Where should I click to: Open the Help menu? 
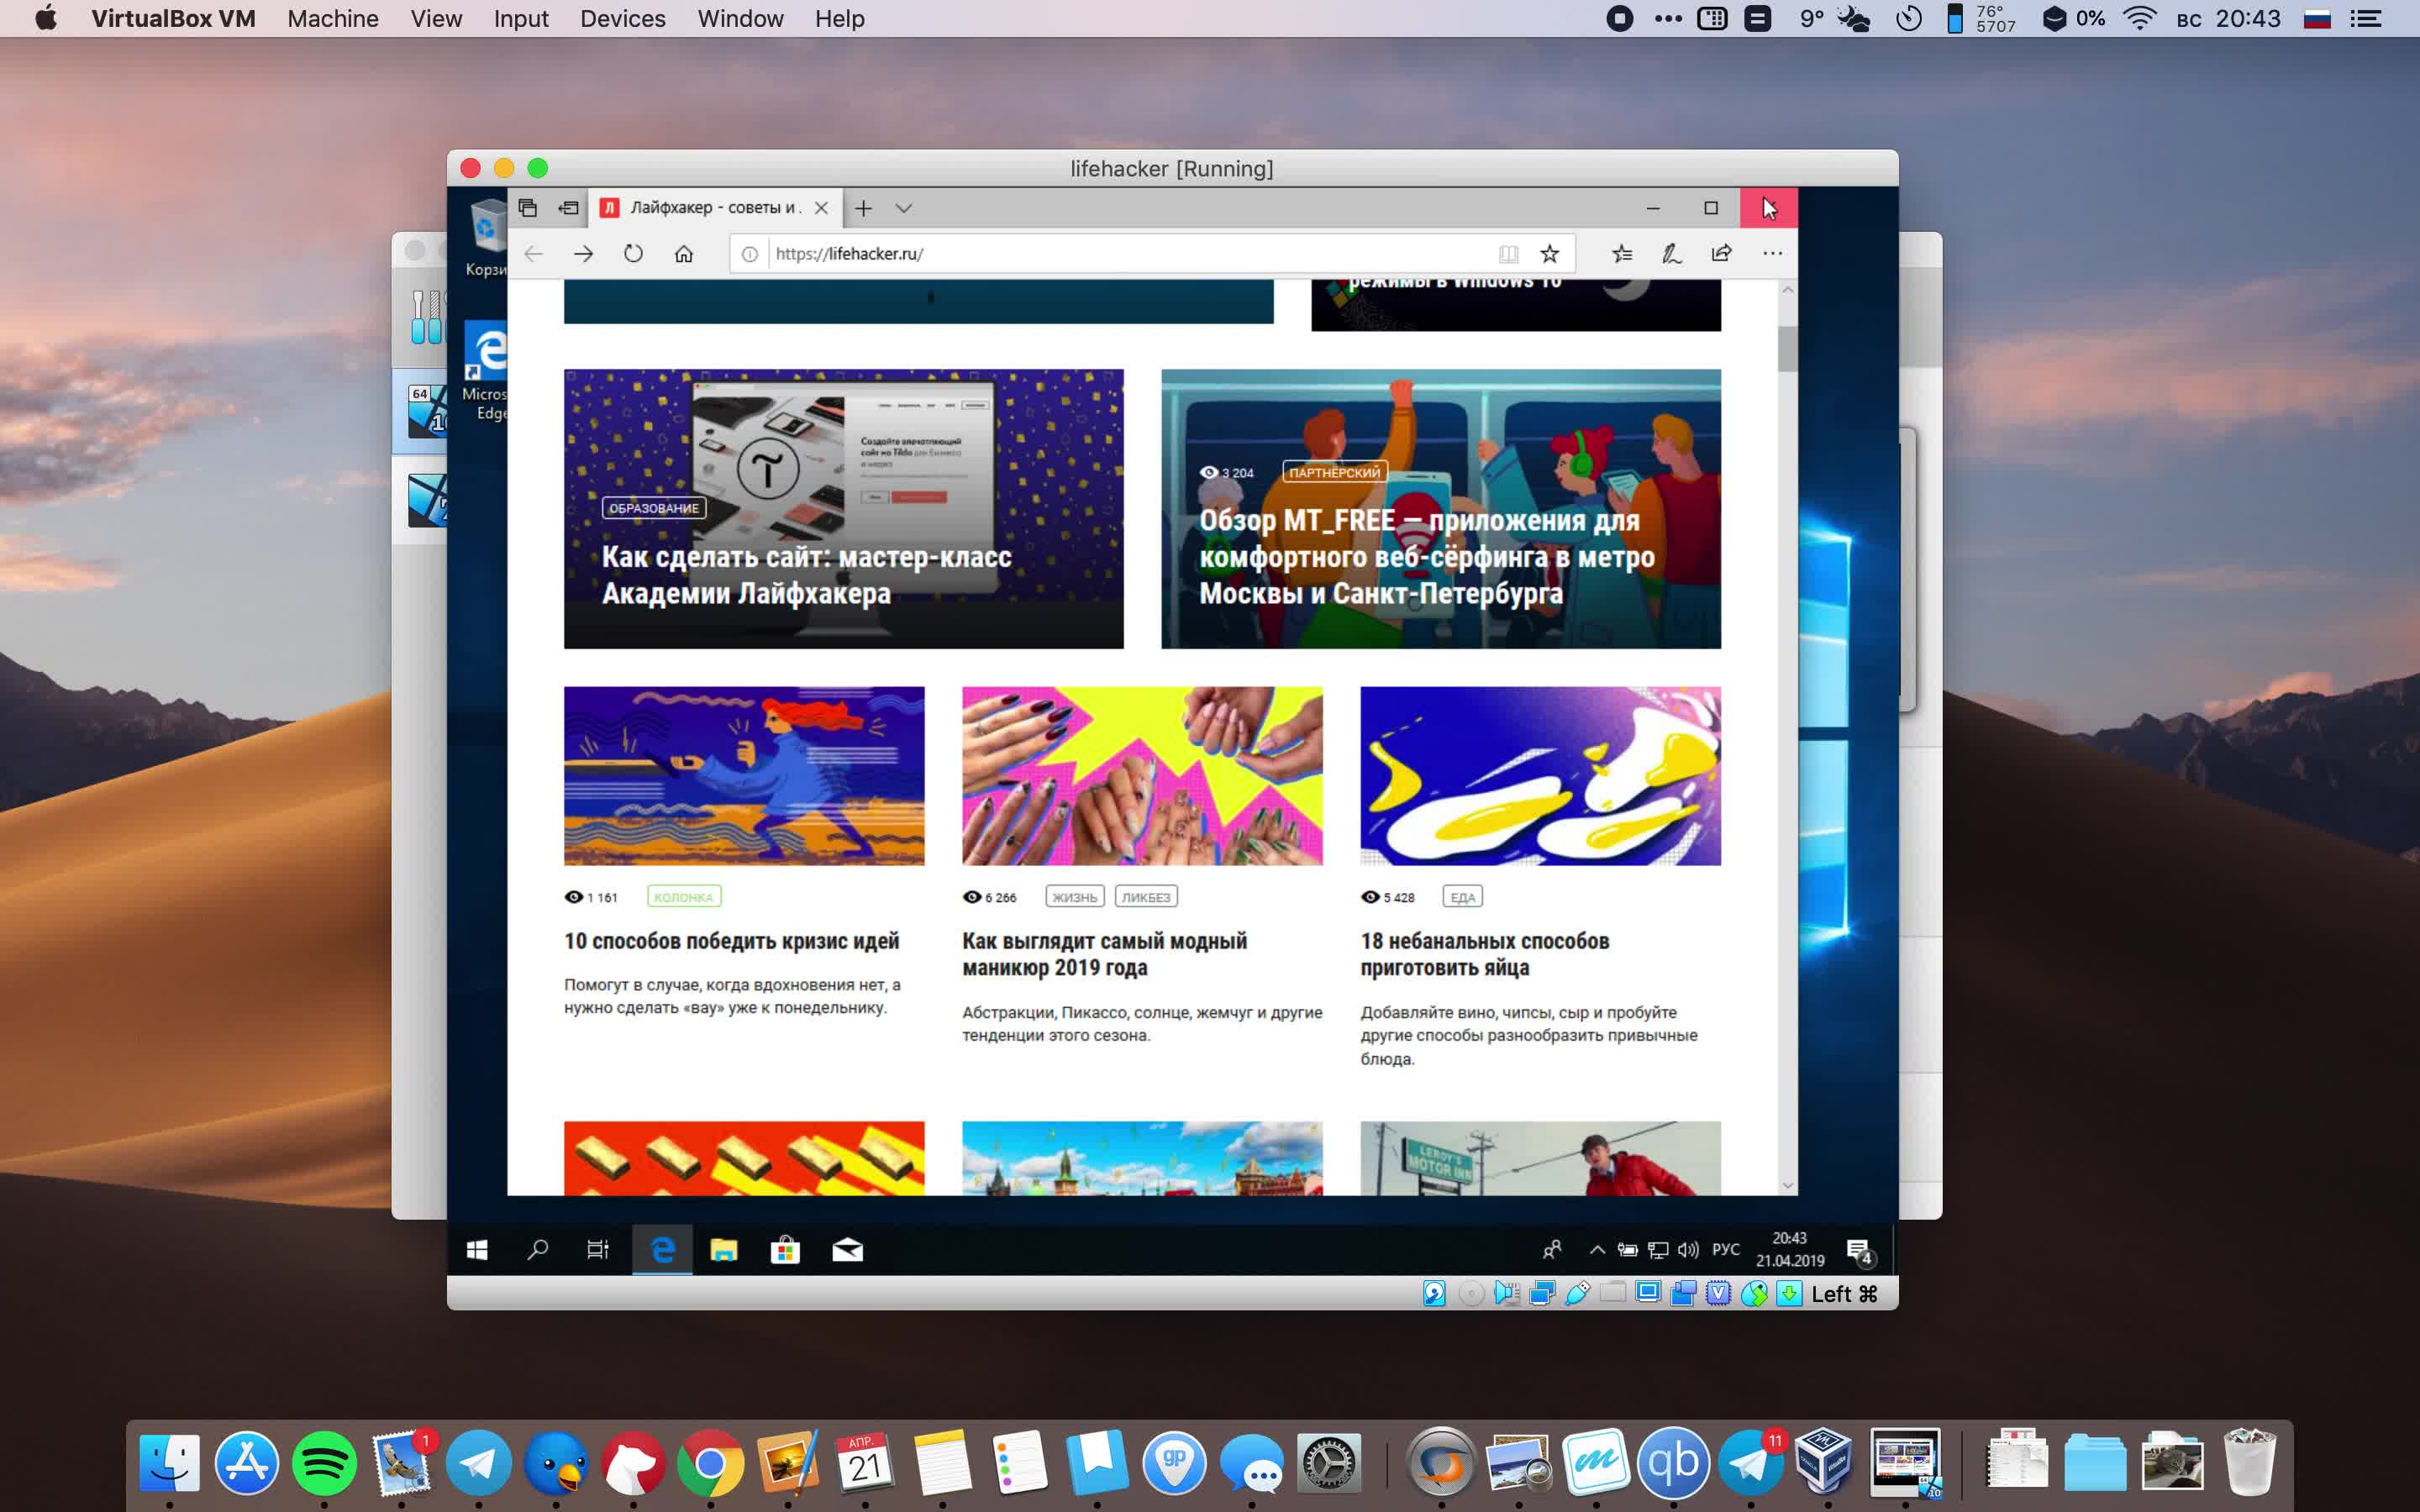[839, 19]
